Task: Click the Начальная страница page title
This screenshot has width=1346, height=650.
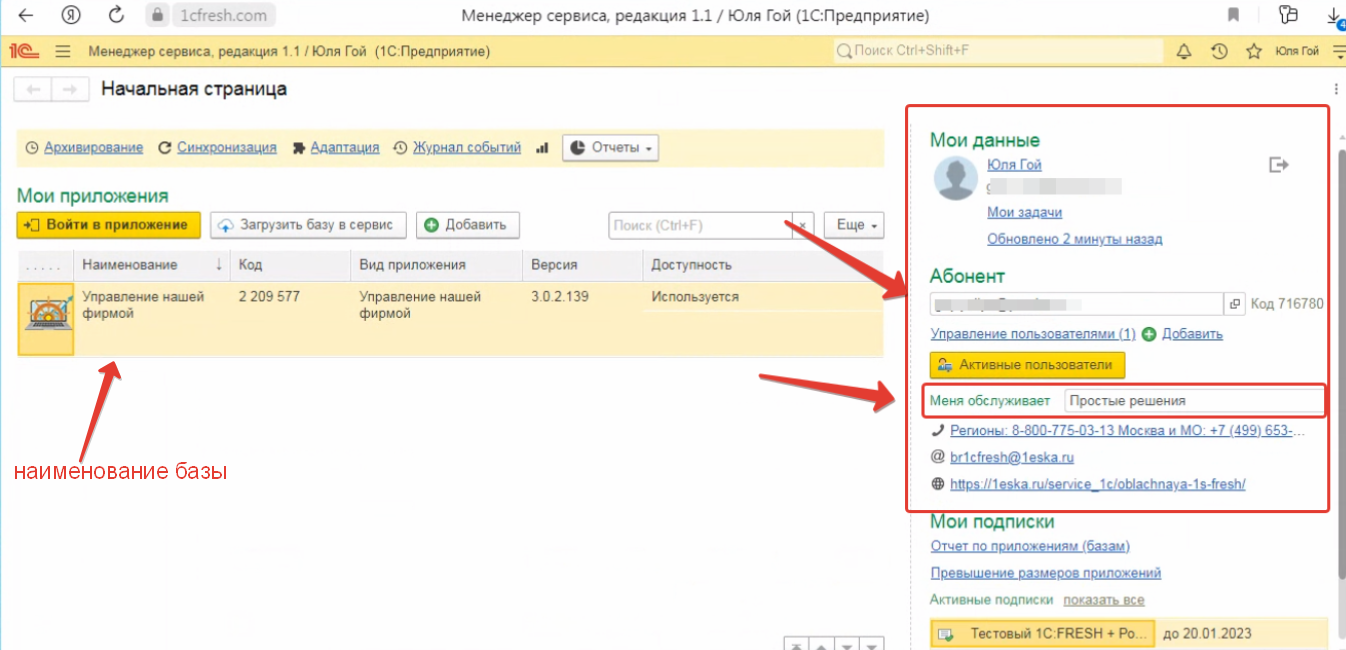Action: [194, 89]
